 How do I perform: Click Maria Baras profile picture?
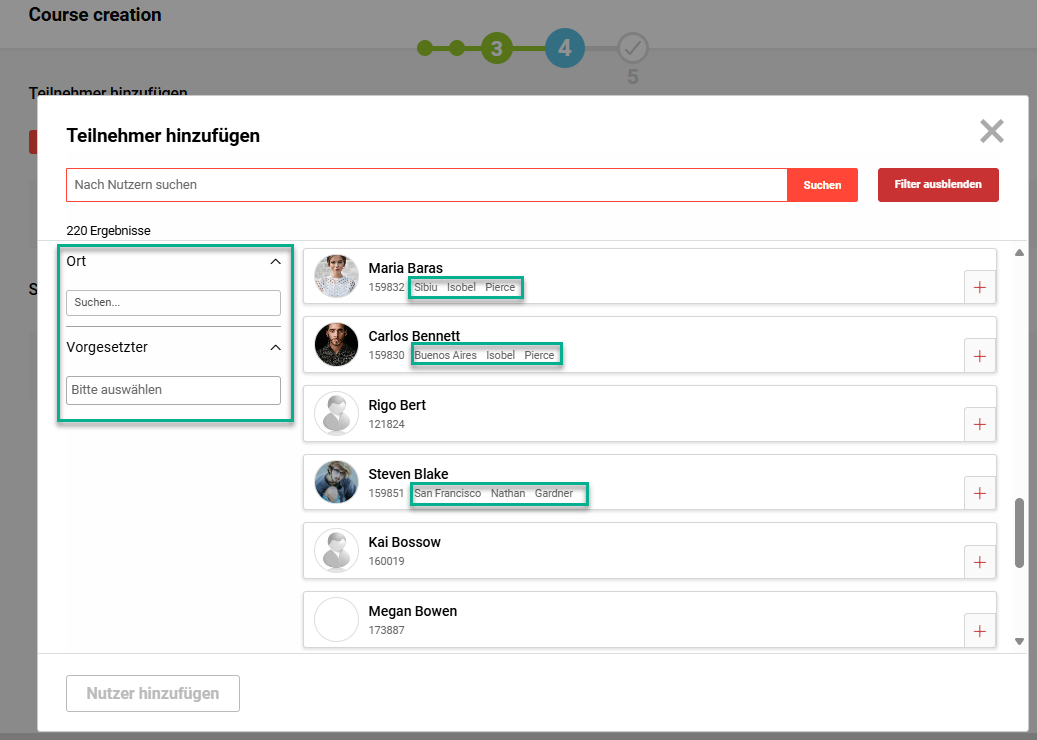click(336, 276)
